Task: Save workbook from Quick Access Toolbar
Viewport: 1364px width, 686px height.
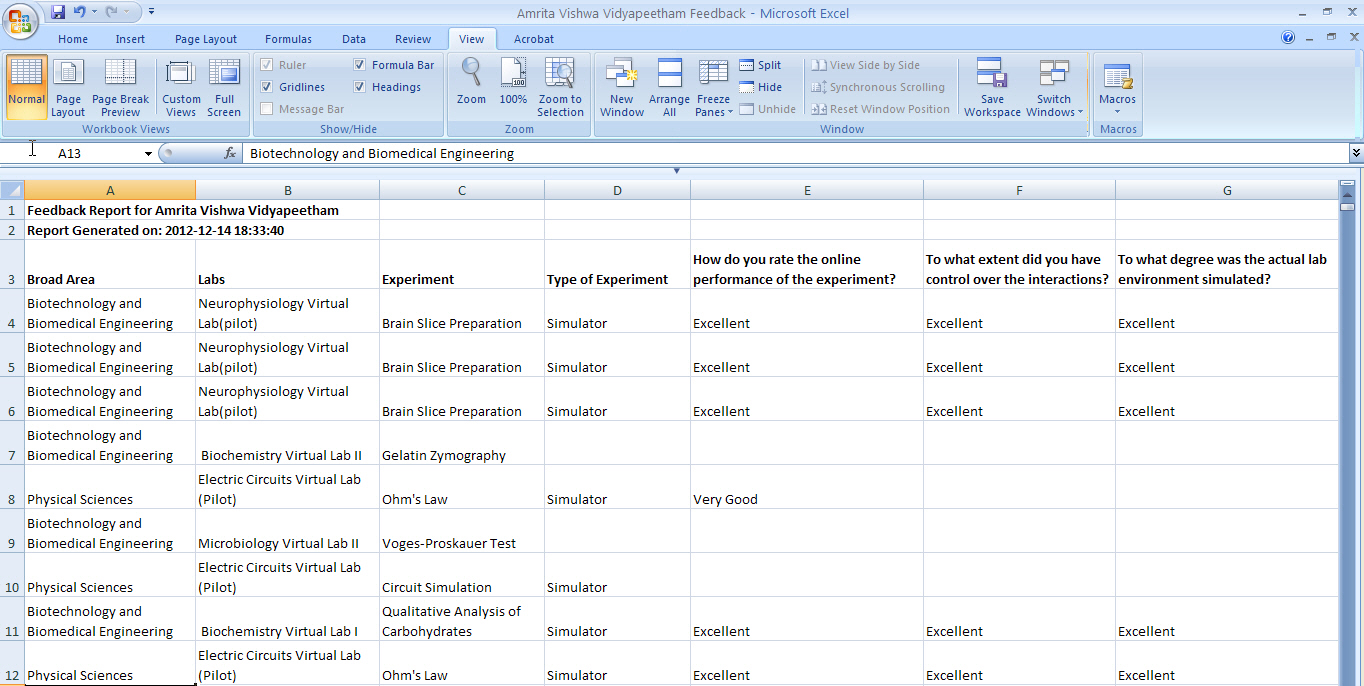Action: (x=58, y=12)
